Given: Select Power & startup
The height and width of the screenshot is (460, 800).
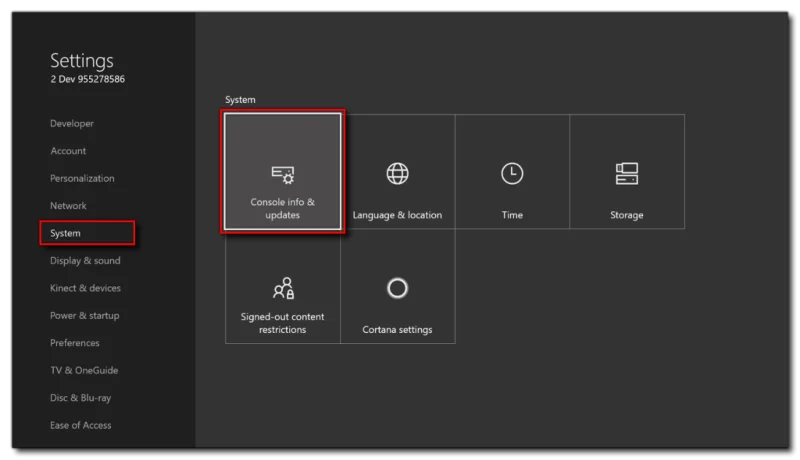Looking at the screenshot, I should coord(85,316).
